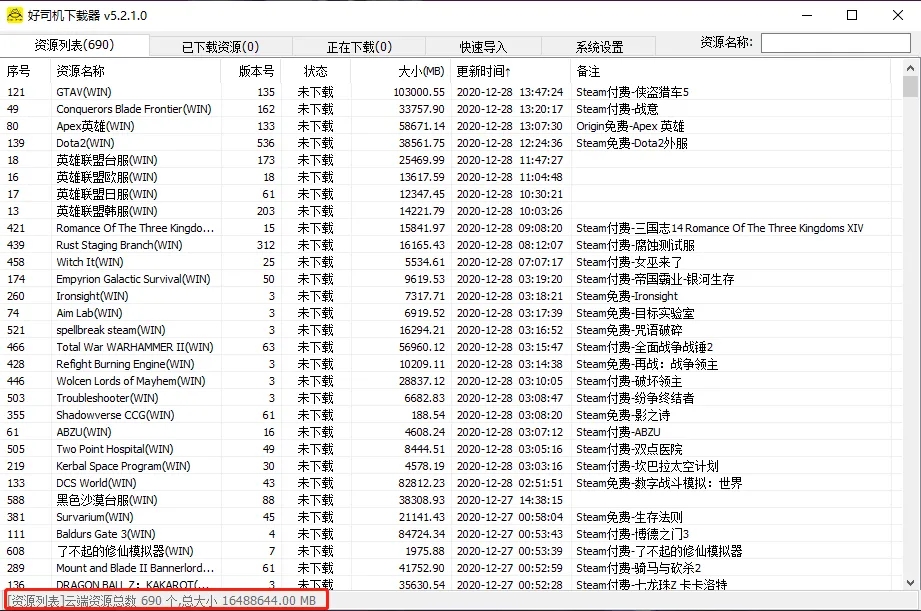Select the DCS World(WIN) row
921x611 pixels.
(x=451, y=484)
